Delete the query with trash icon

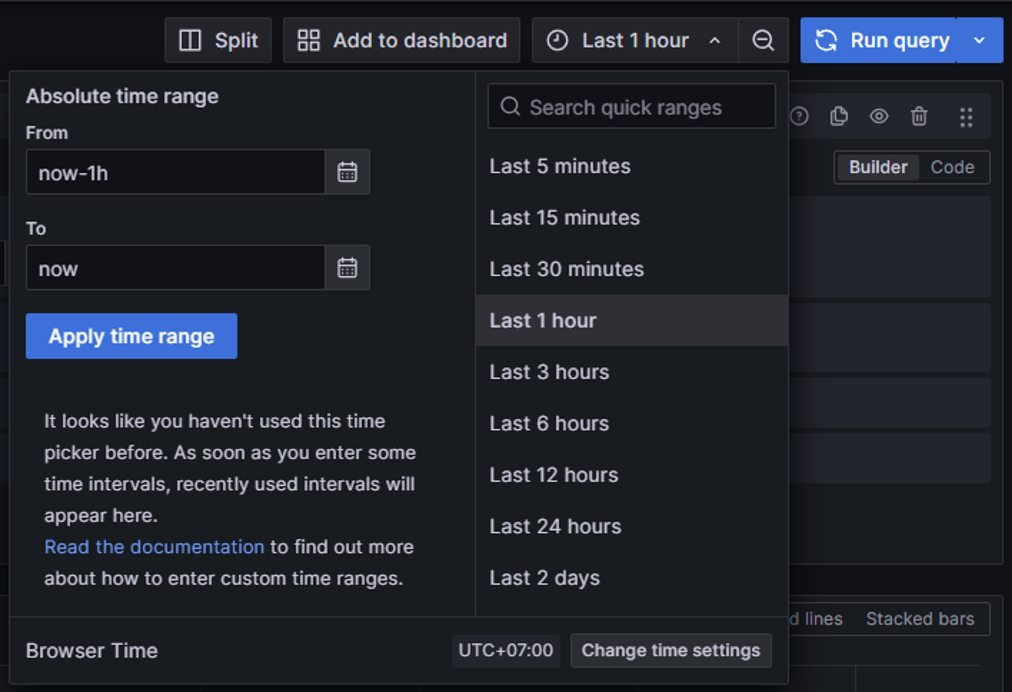click(919, 117)
